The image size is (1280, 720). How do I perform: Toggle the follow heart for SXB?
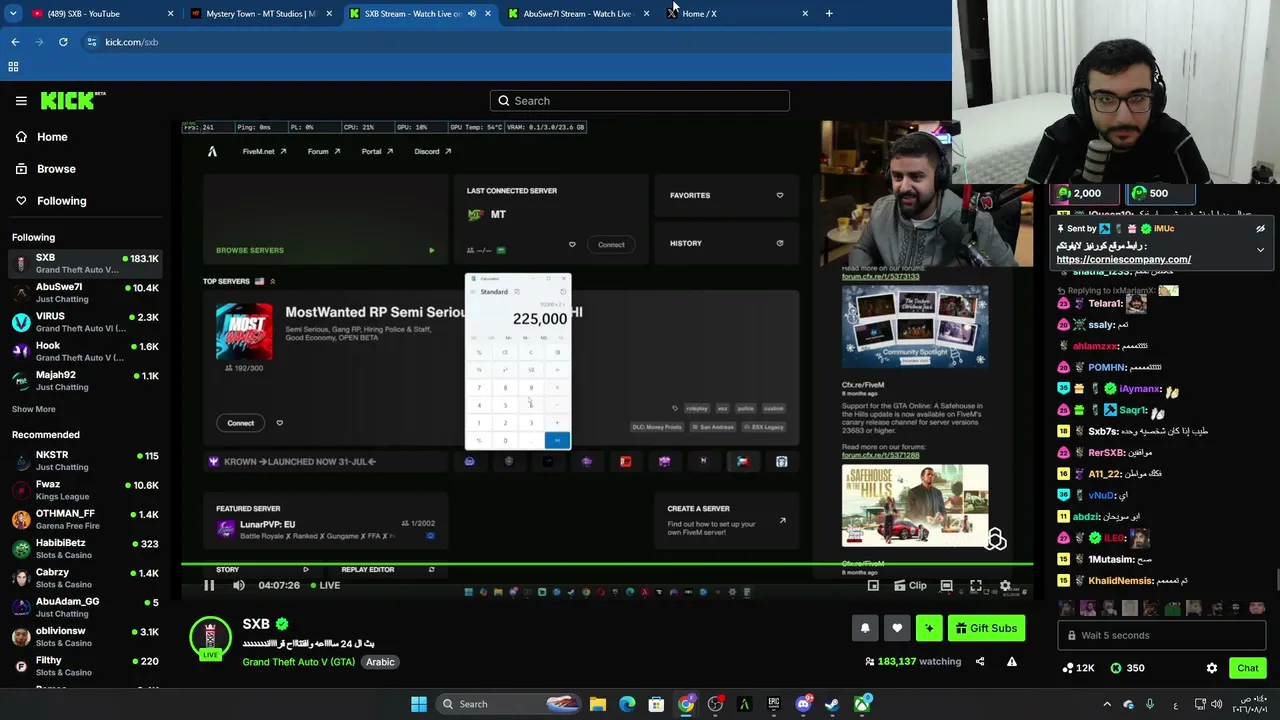pyautogui.click(x=897, y=628)
